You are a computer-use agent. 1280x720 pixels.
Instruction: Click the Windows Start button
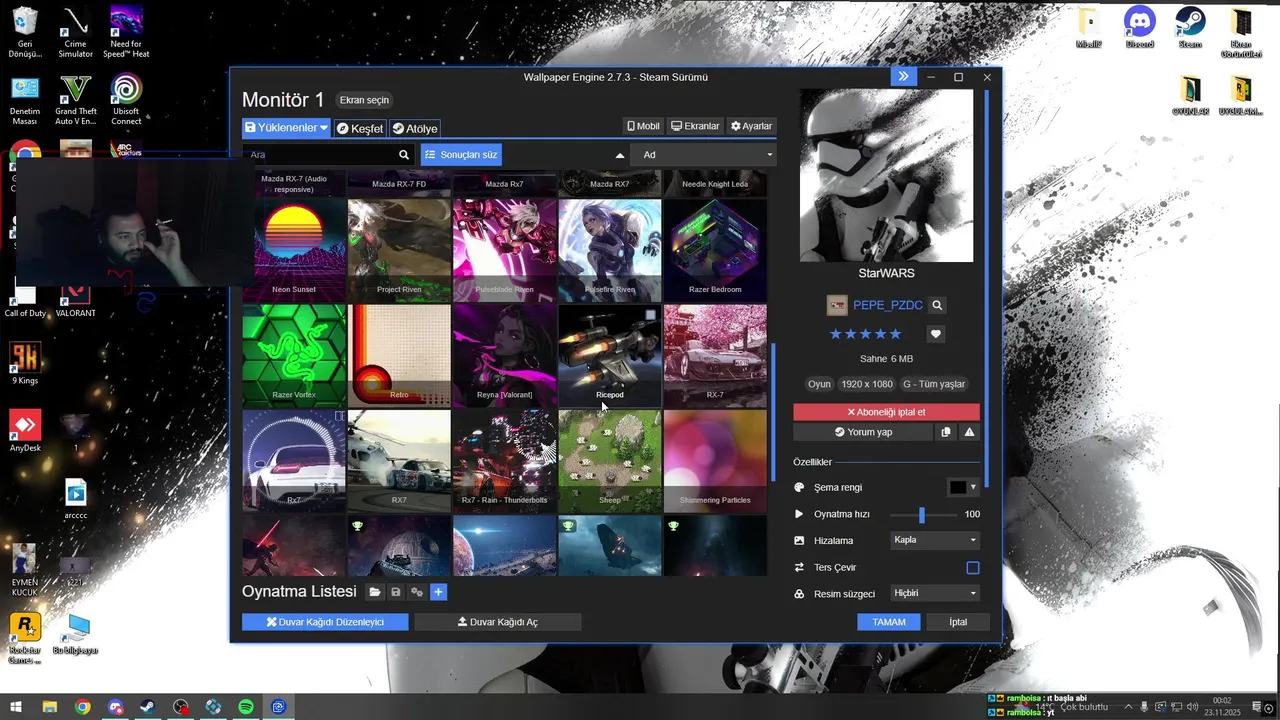click(x=16, y=707)
